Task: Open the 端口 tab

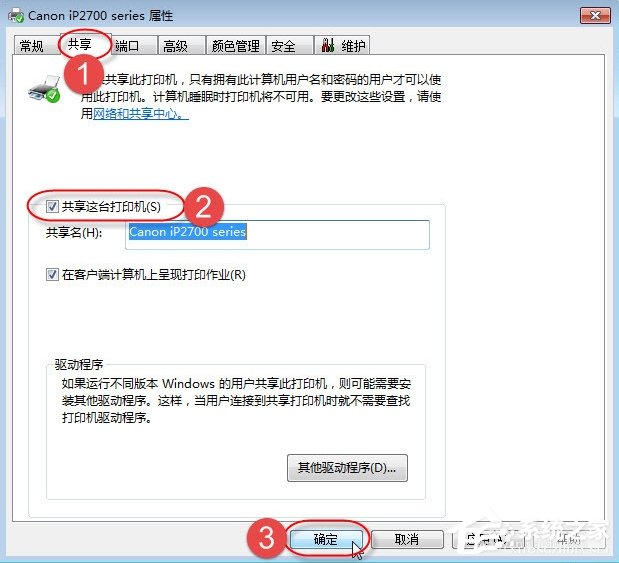Action: point(128,46)
